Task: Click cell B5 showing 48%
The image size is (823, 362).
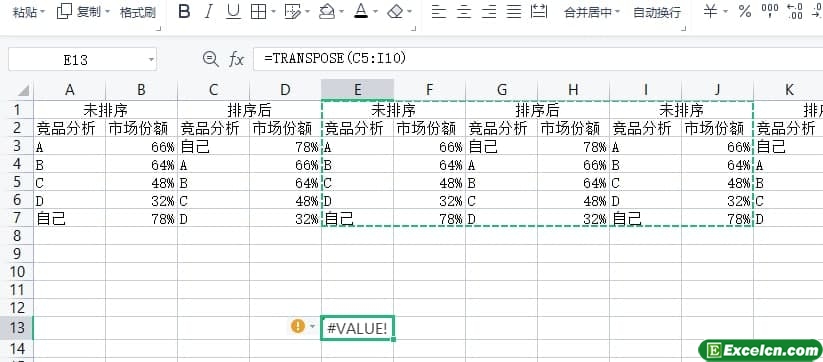Action: (141, 182)
